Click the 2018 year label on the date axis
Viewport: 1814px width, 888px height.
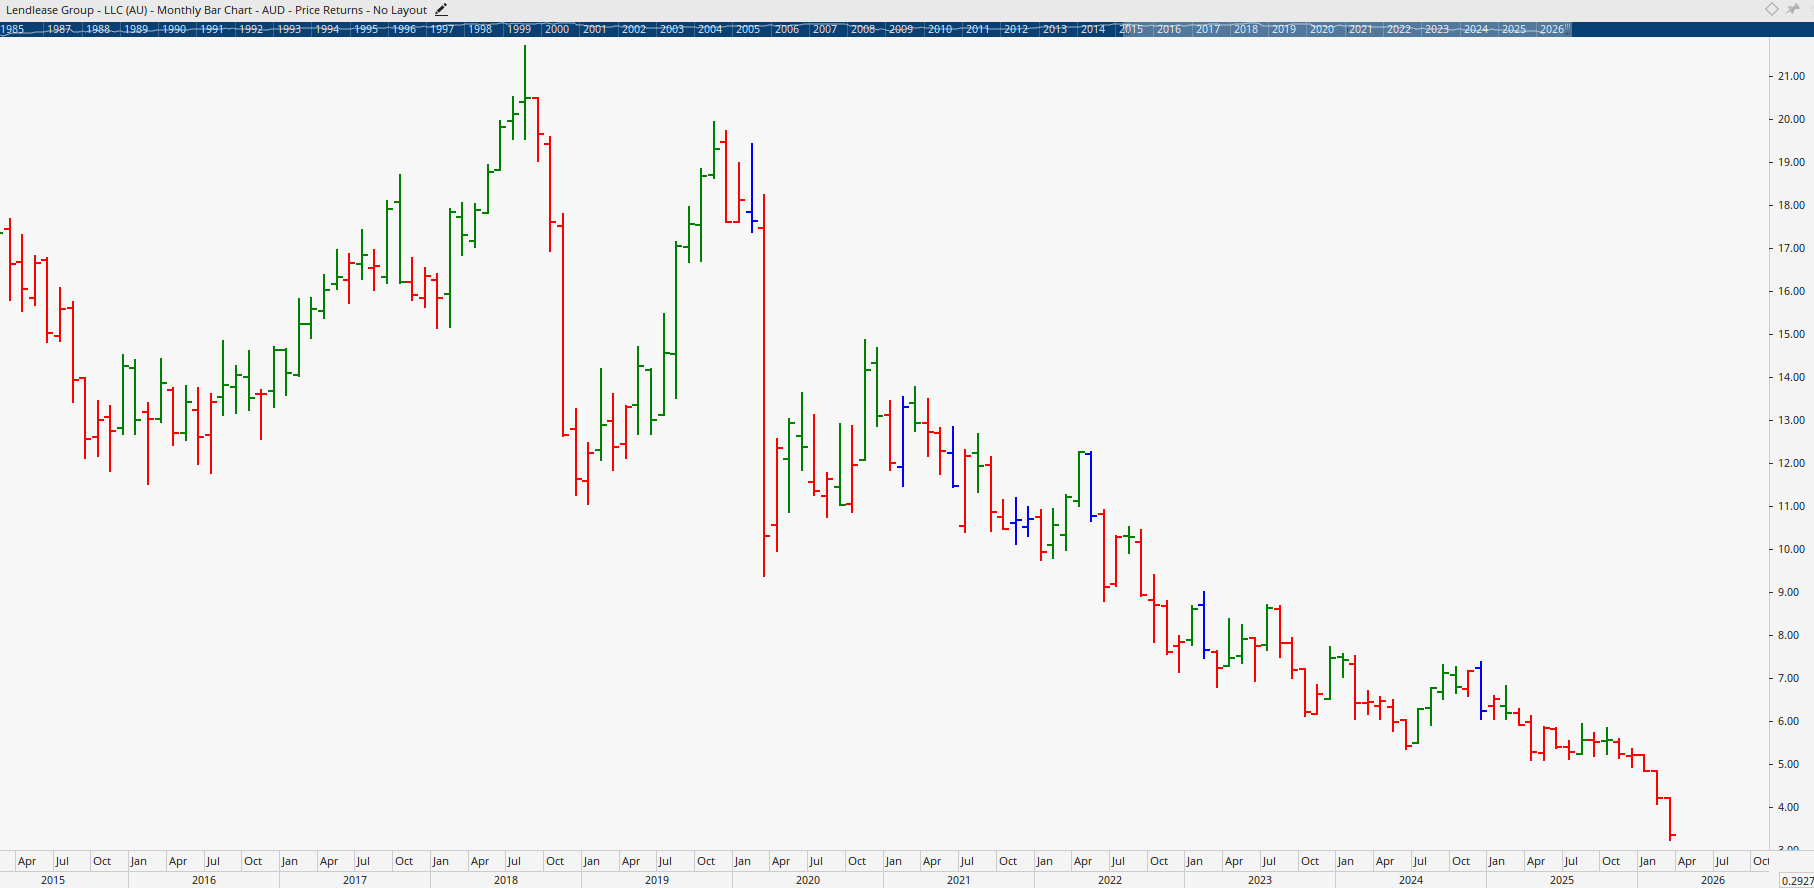[x=506, y=880]
